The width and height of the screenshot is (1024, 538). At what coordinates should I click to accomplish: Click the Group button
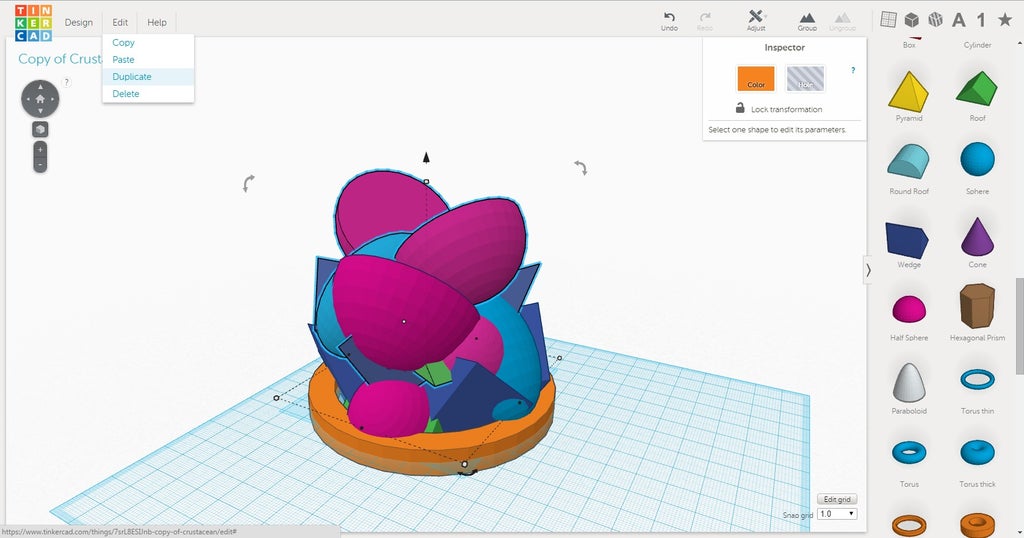[x=807, y=21]
